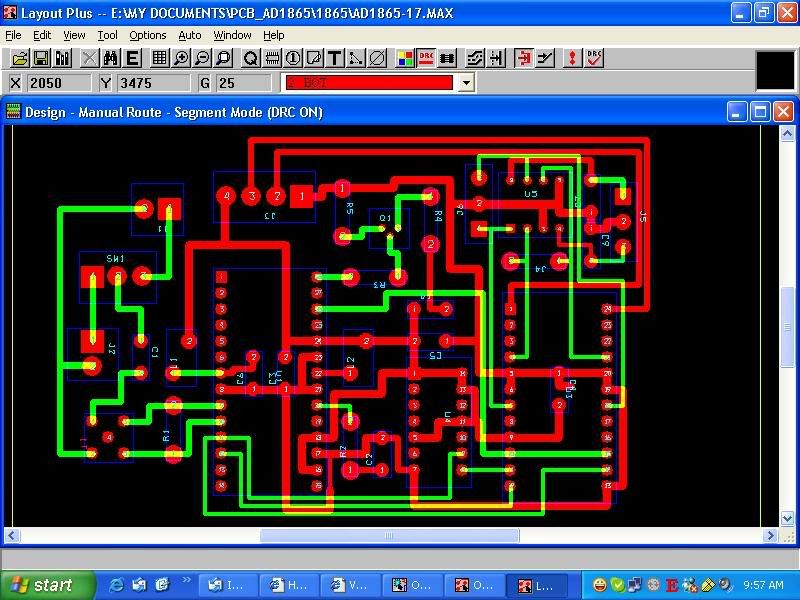
Task: Click the red '2 BOT' layer box
Action: [369, 83]
